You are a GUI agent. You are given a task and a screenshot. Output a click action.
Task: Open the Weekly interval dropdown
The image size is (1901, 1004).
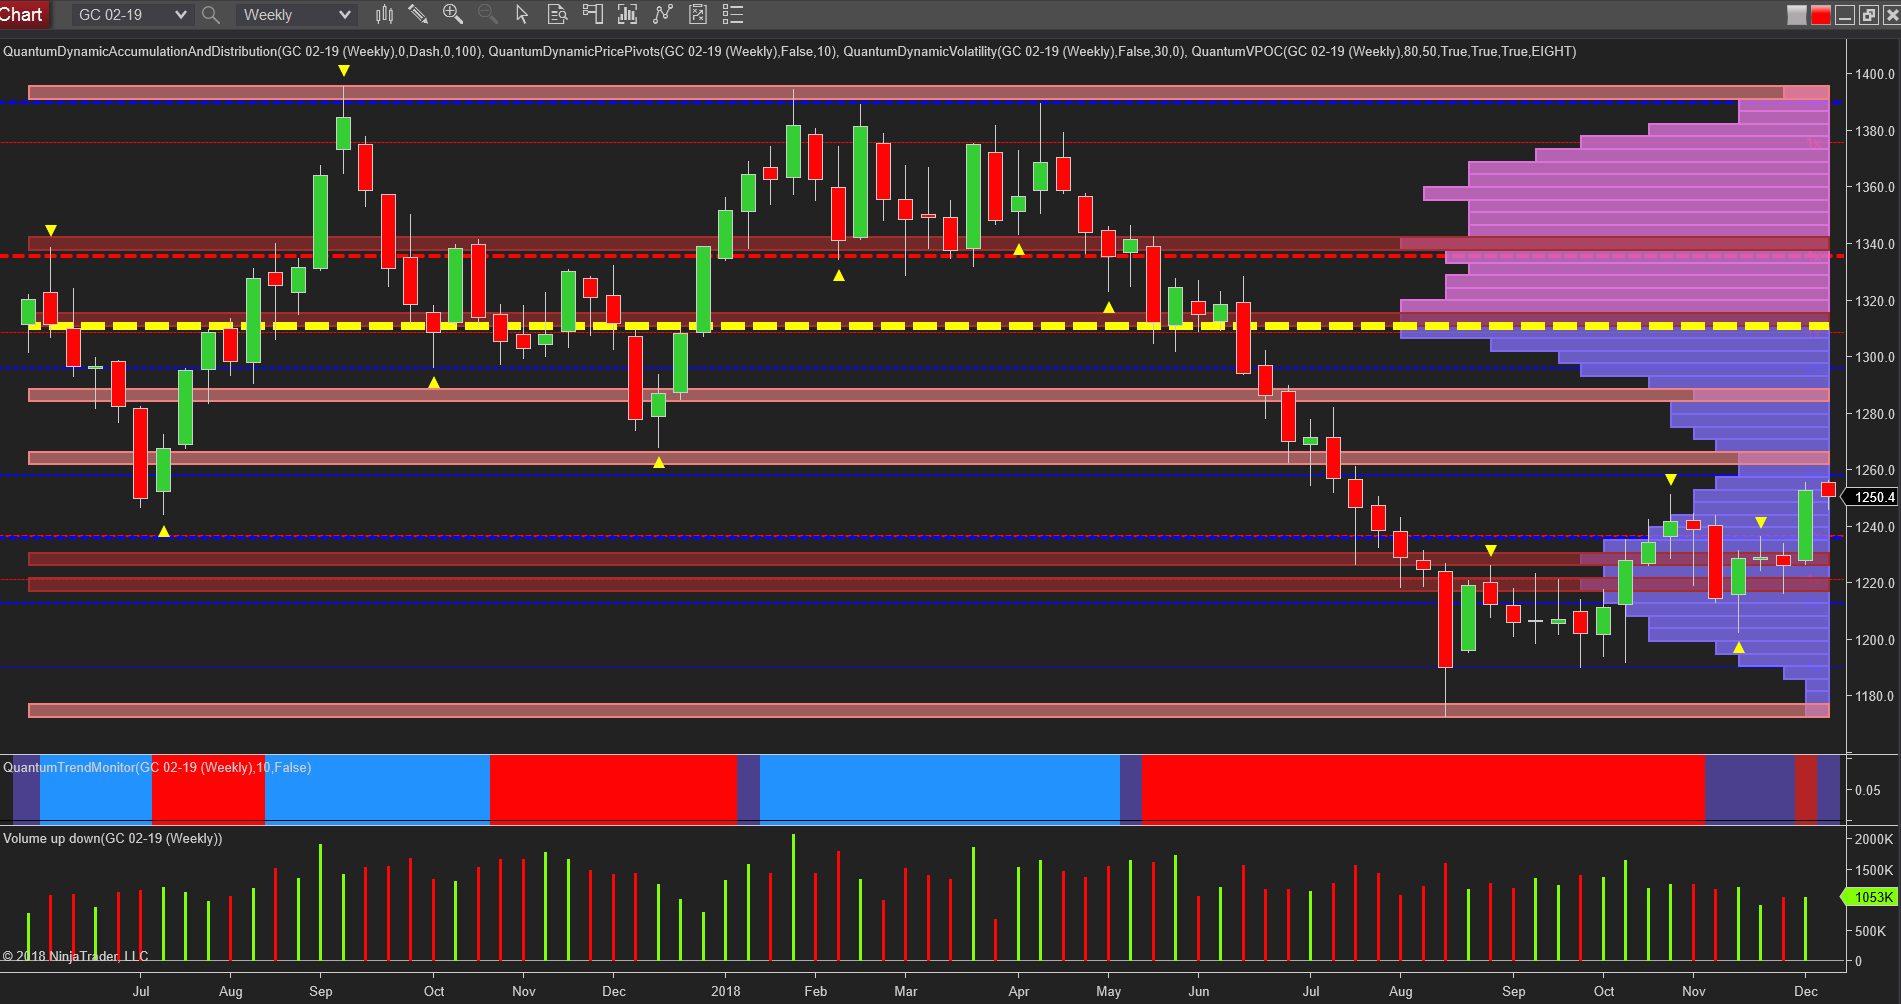(x=296, y=15)
